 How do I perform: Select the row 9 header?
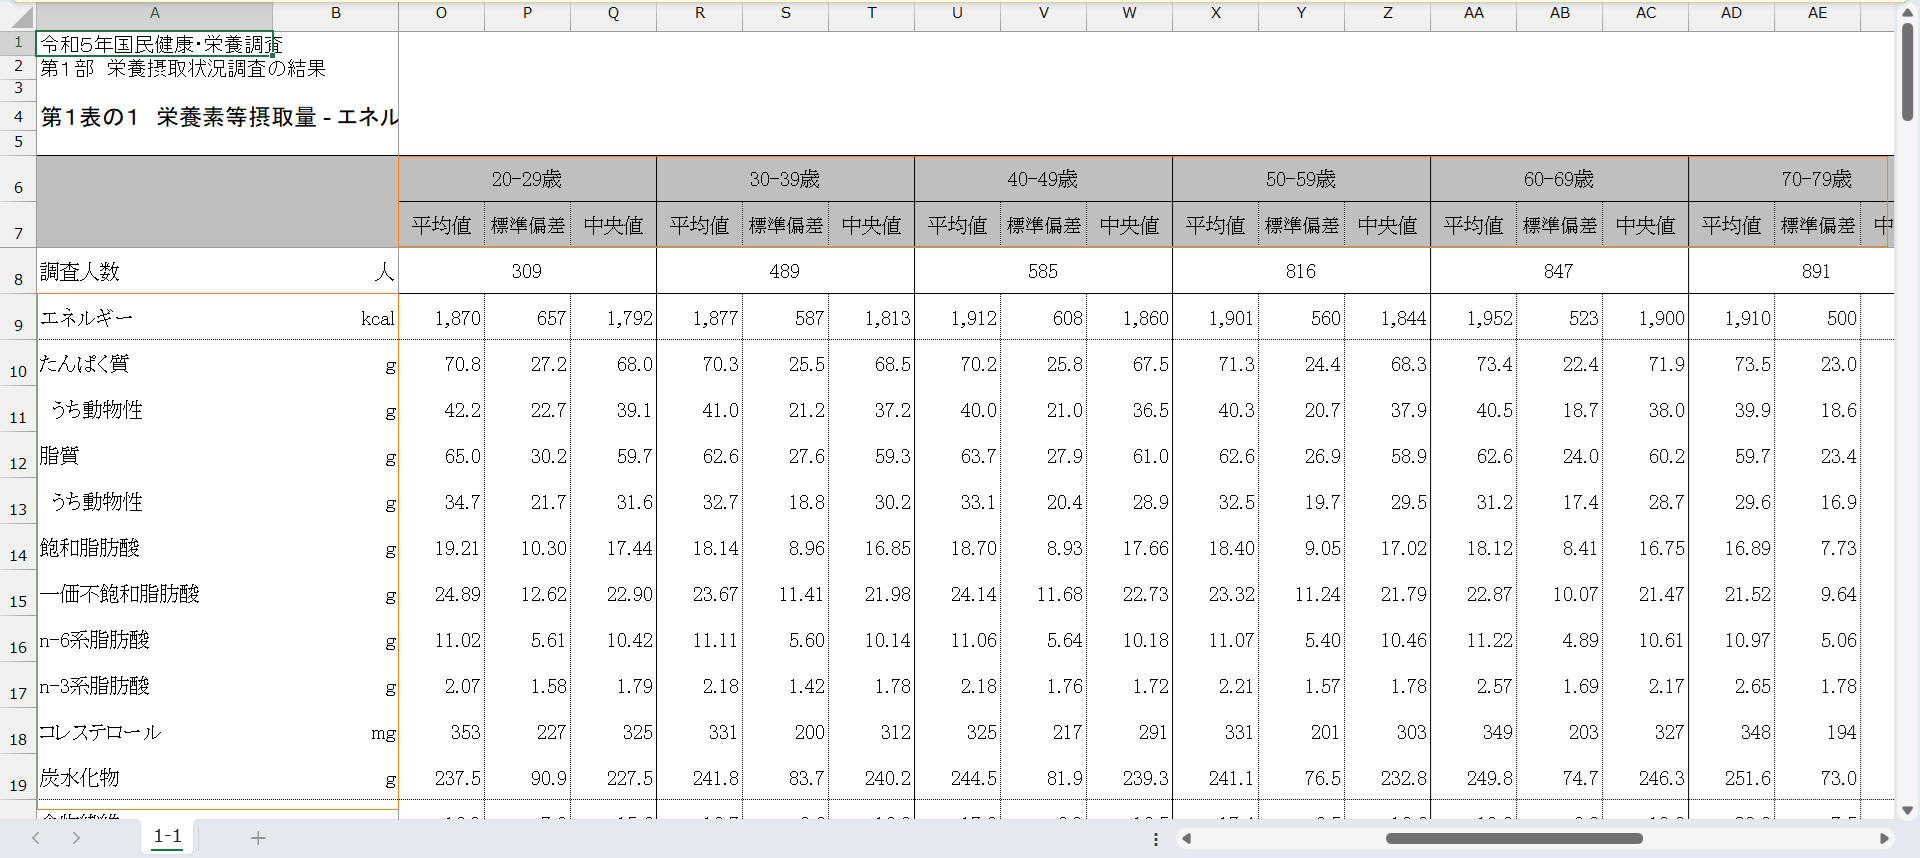(x=18, y=324)
